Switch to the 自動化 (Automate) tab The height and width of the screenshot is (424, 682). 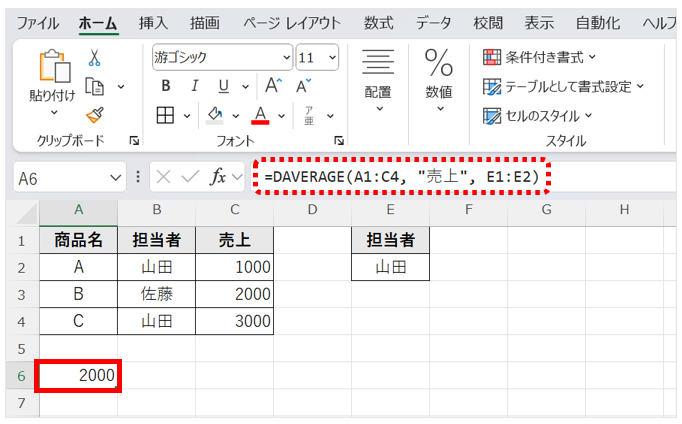[598, 23]
